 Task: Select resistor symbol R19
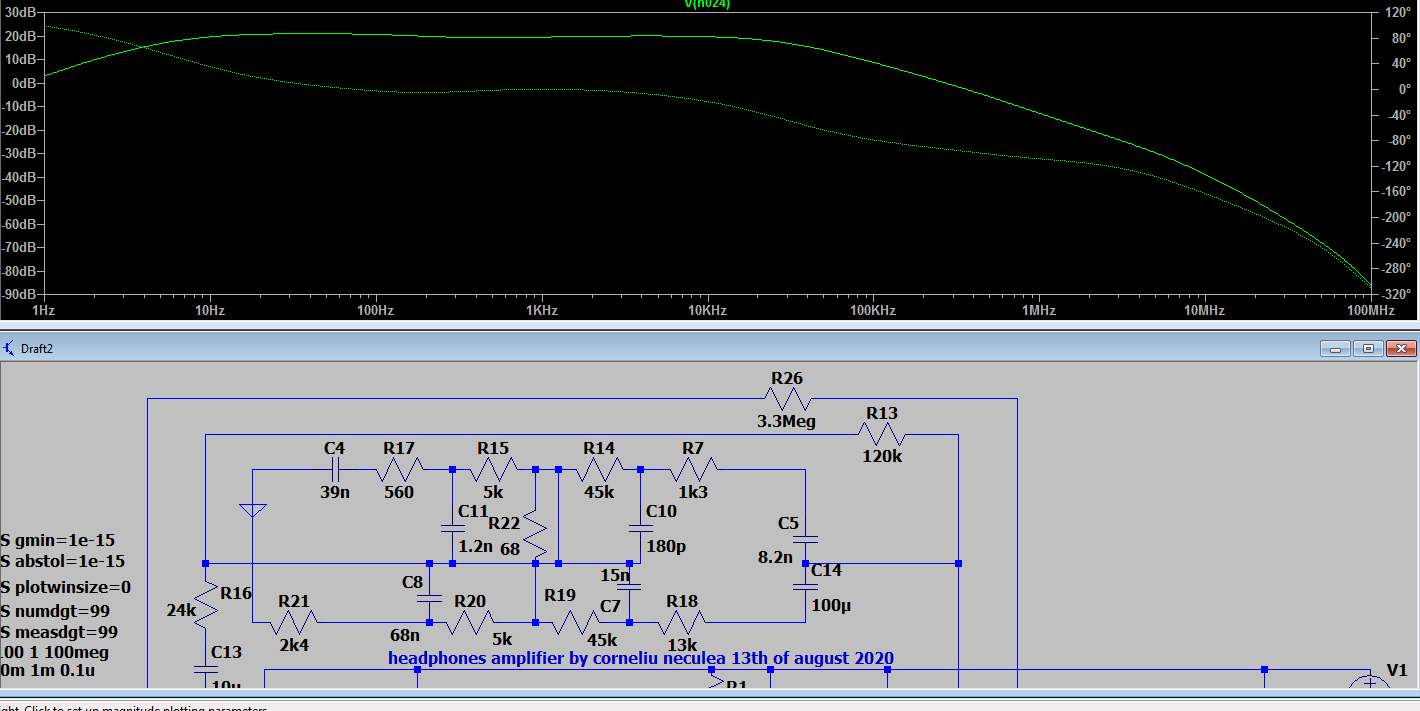[575, 623]
